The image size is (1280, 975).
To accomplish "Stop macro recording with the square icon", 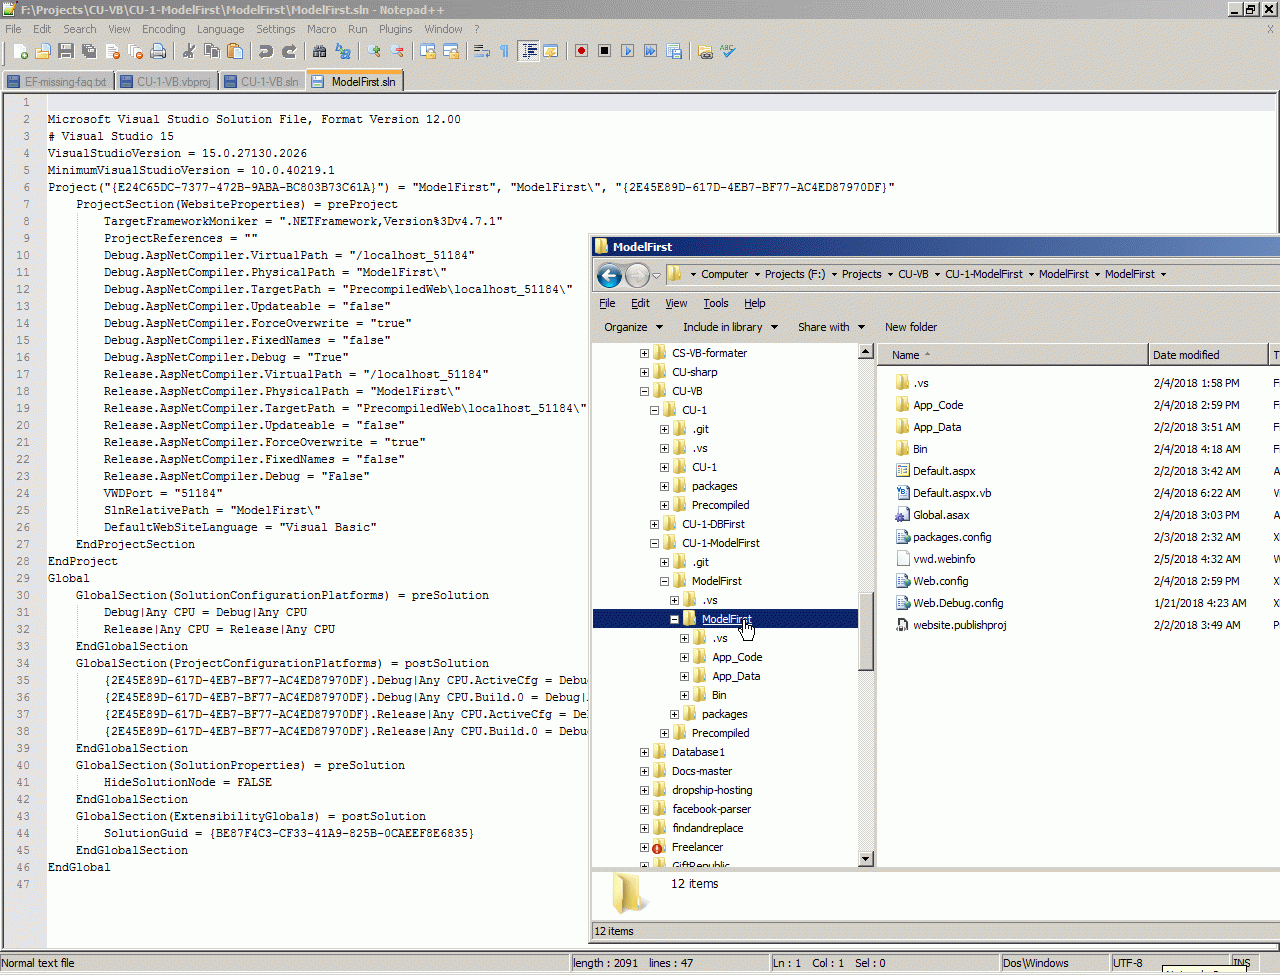I will click(604, 51).
